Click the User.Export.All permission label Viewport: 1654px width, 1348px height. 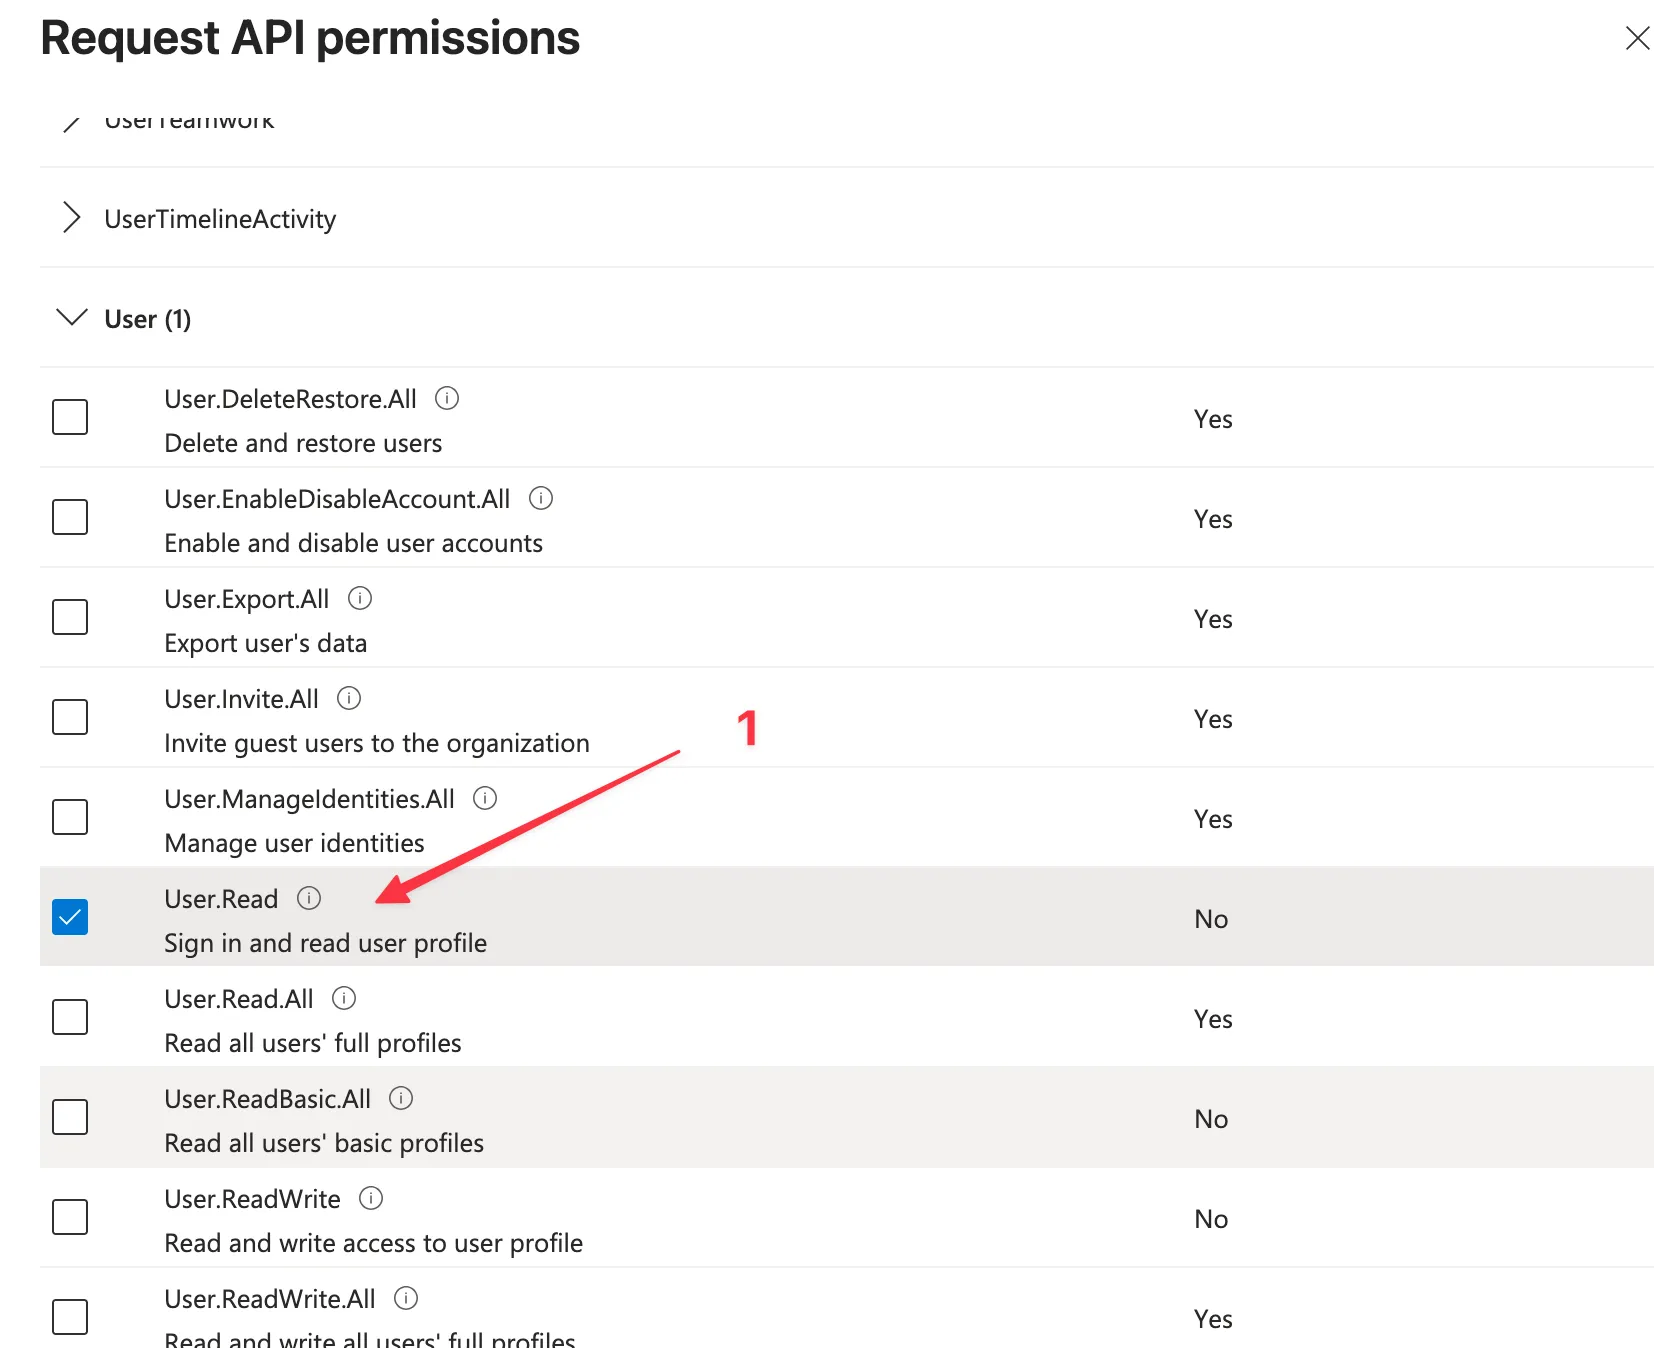point(246,598)
